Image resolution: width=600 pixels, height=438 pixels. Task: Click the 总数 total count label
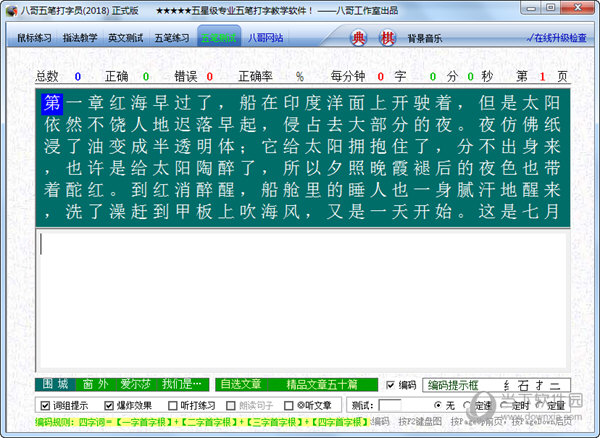coord(47,77)
